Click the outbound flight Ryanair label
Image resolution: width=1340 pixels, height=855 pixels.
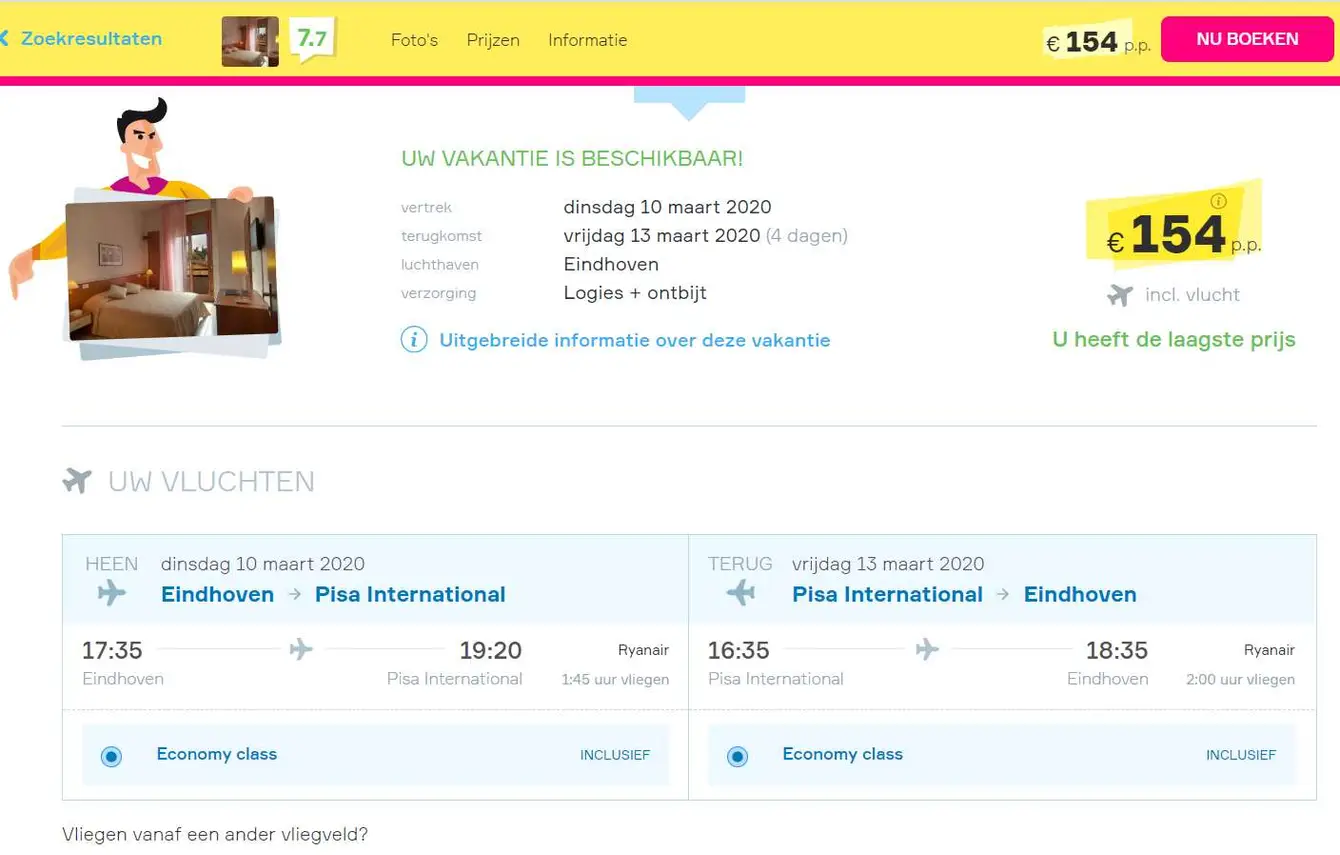tap(643, 650)
